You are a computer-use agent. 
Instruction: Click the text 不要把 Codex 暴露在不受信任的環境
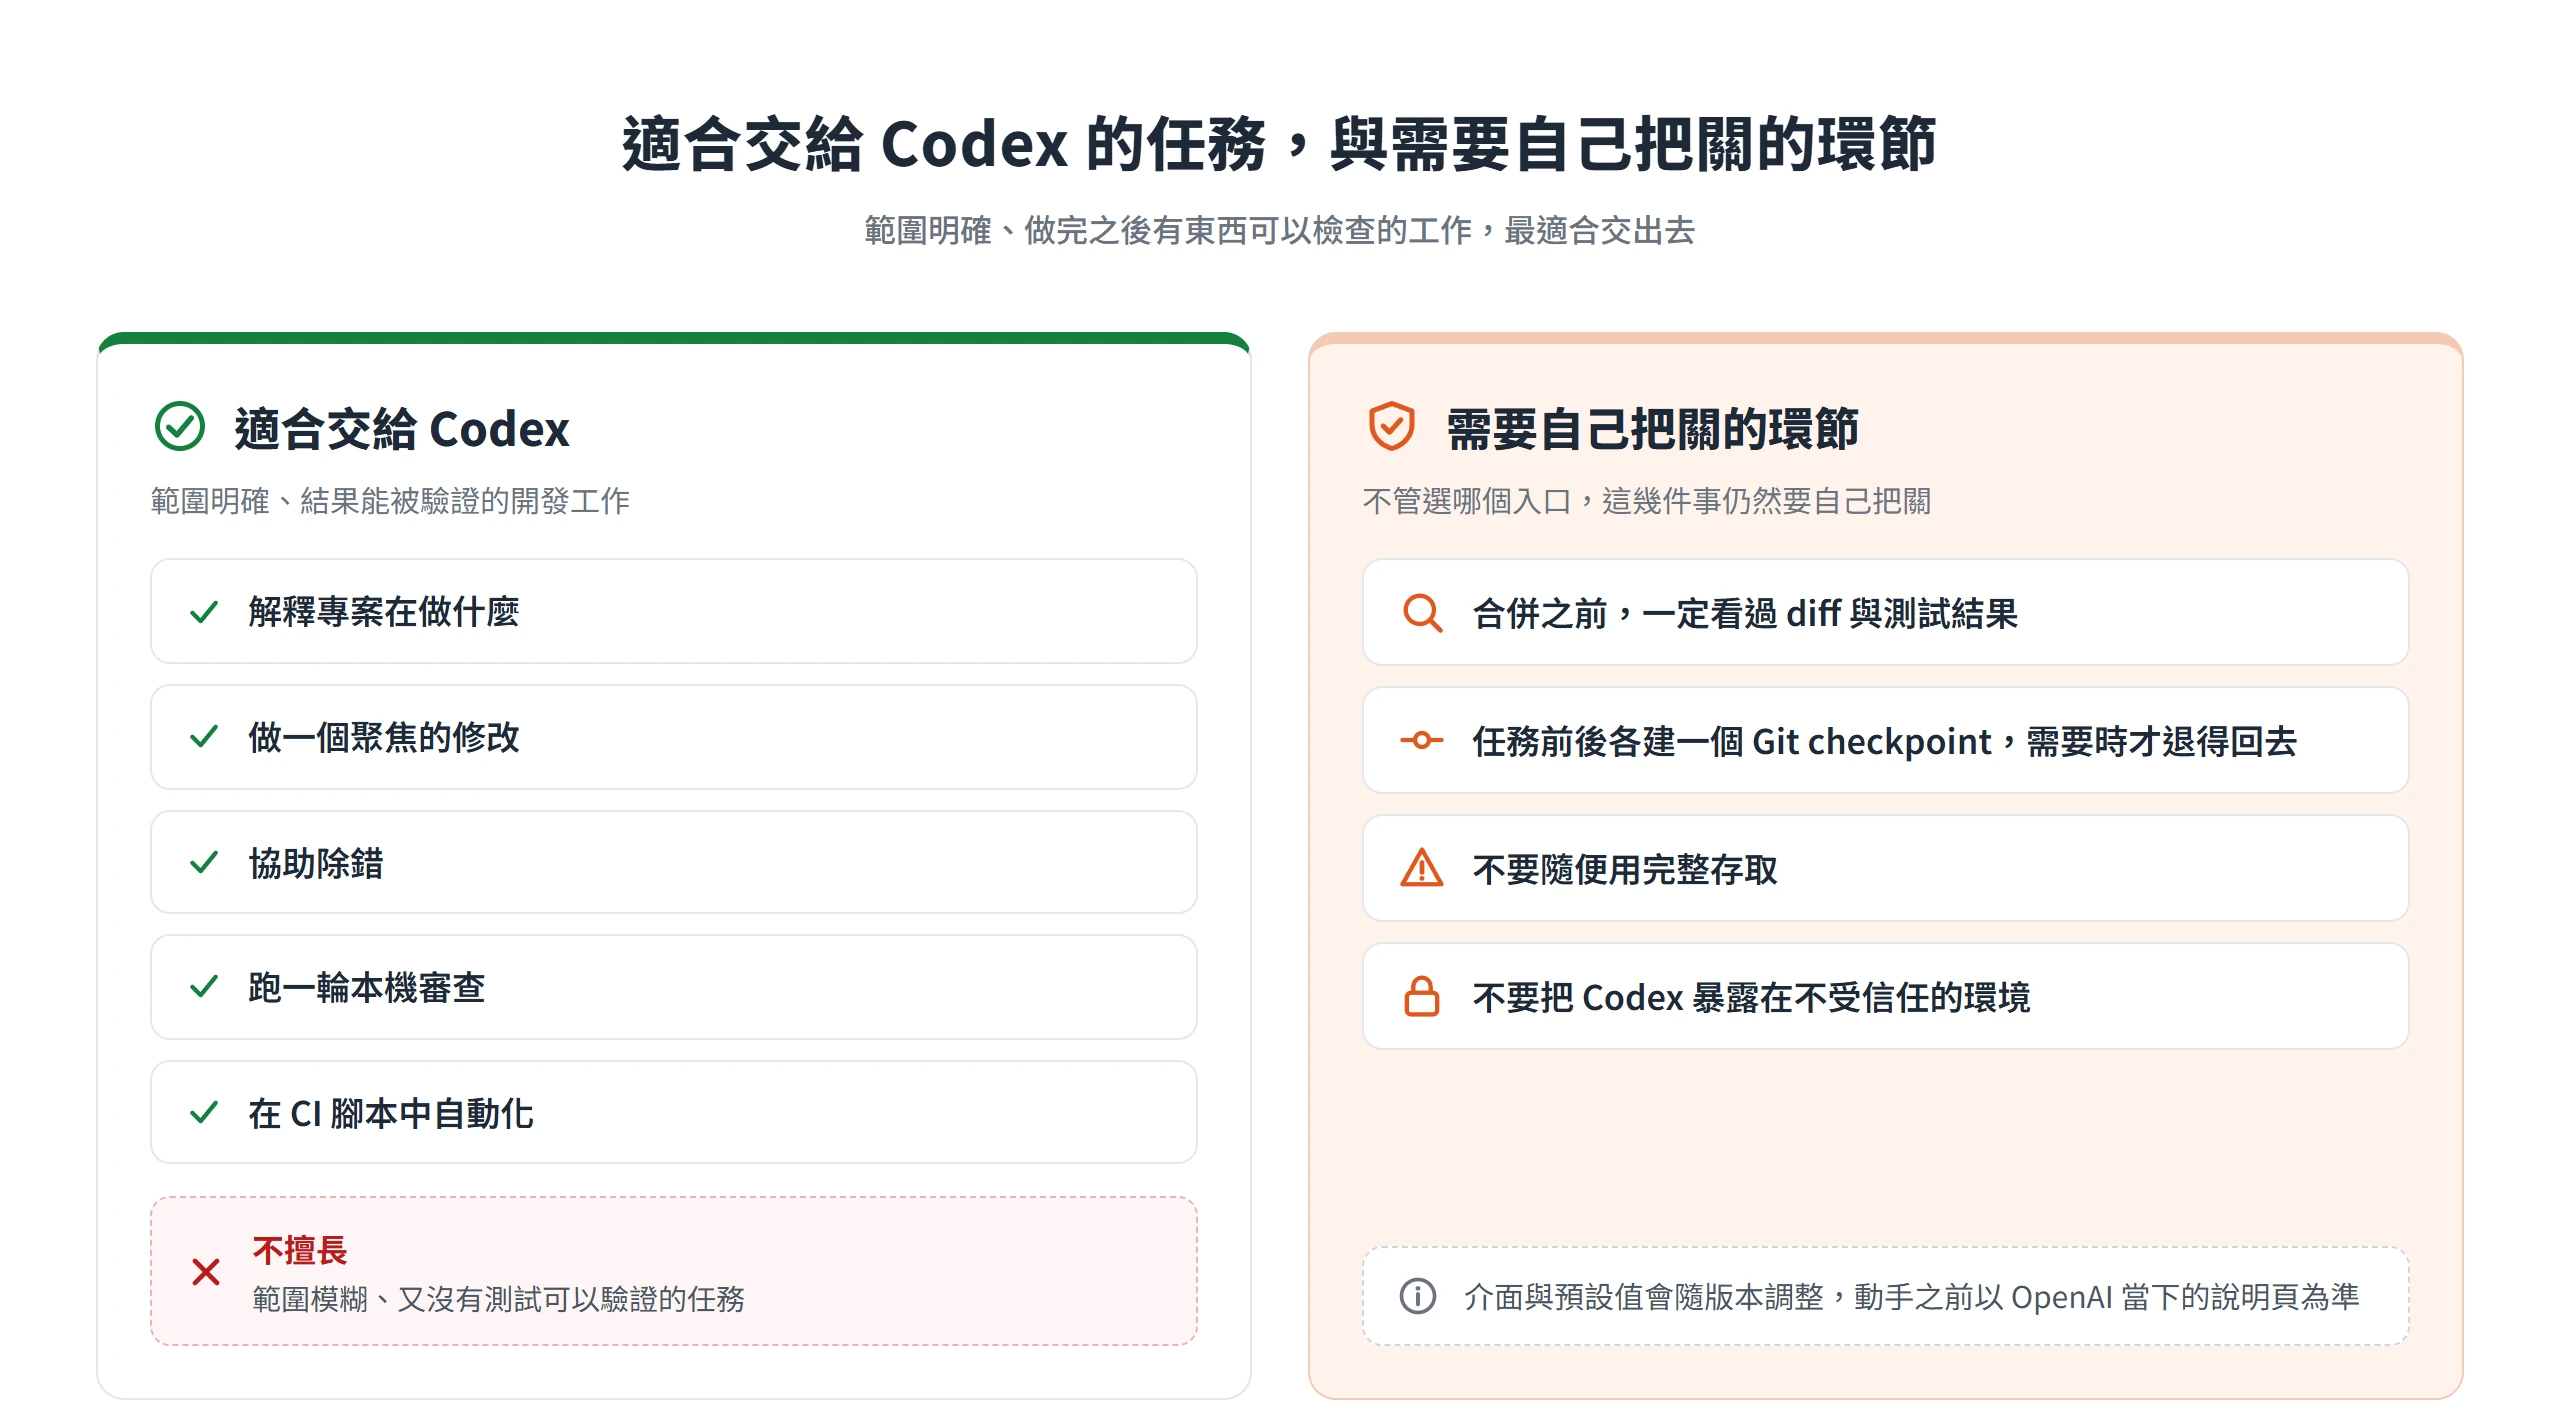click(1751, 997)
